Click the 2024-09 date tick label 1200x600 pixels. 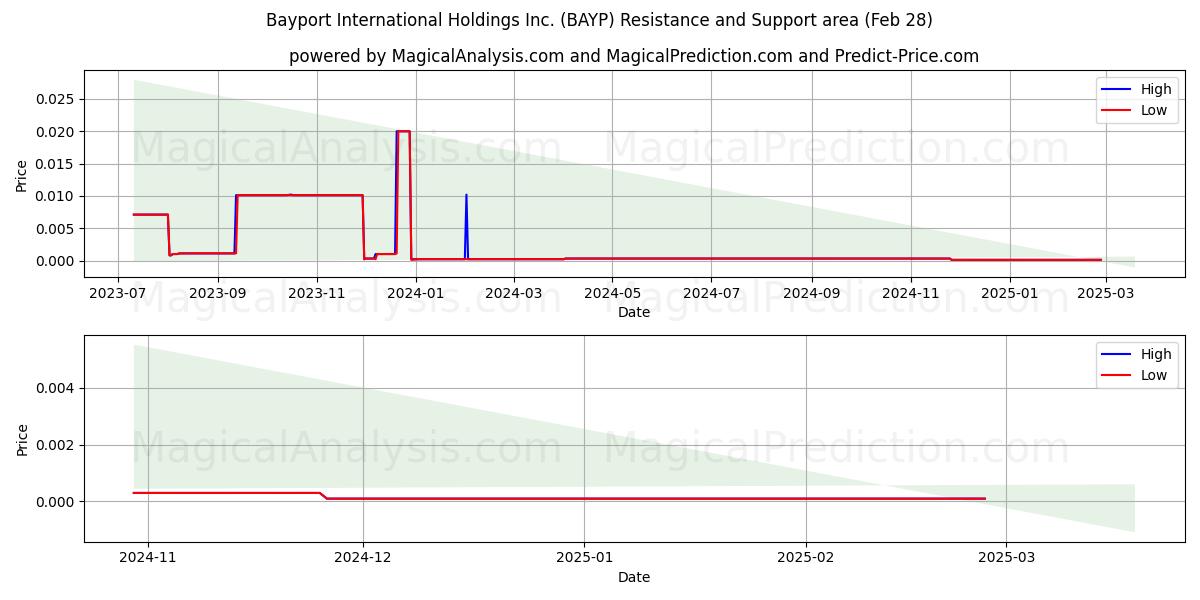[x=812, y=294]
